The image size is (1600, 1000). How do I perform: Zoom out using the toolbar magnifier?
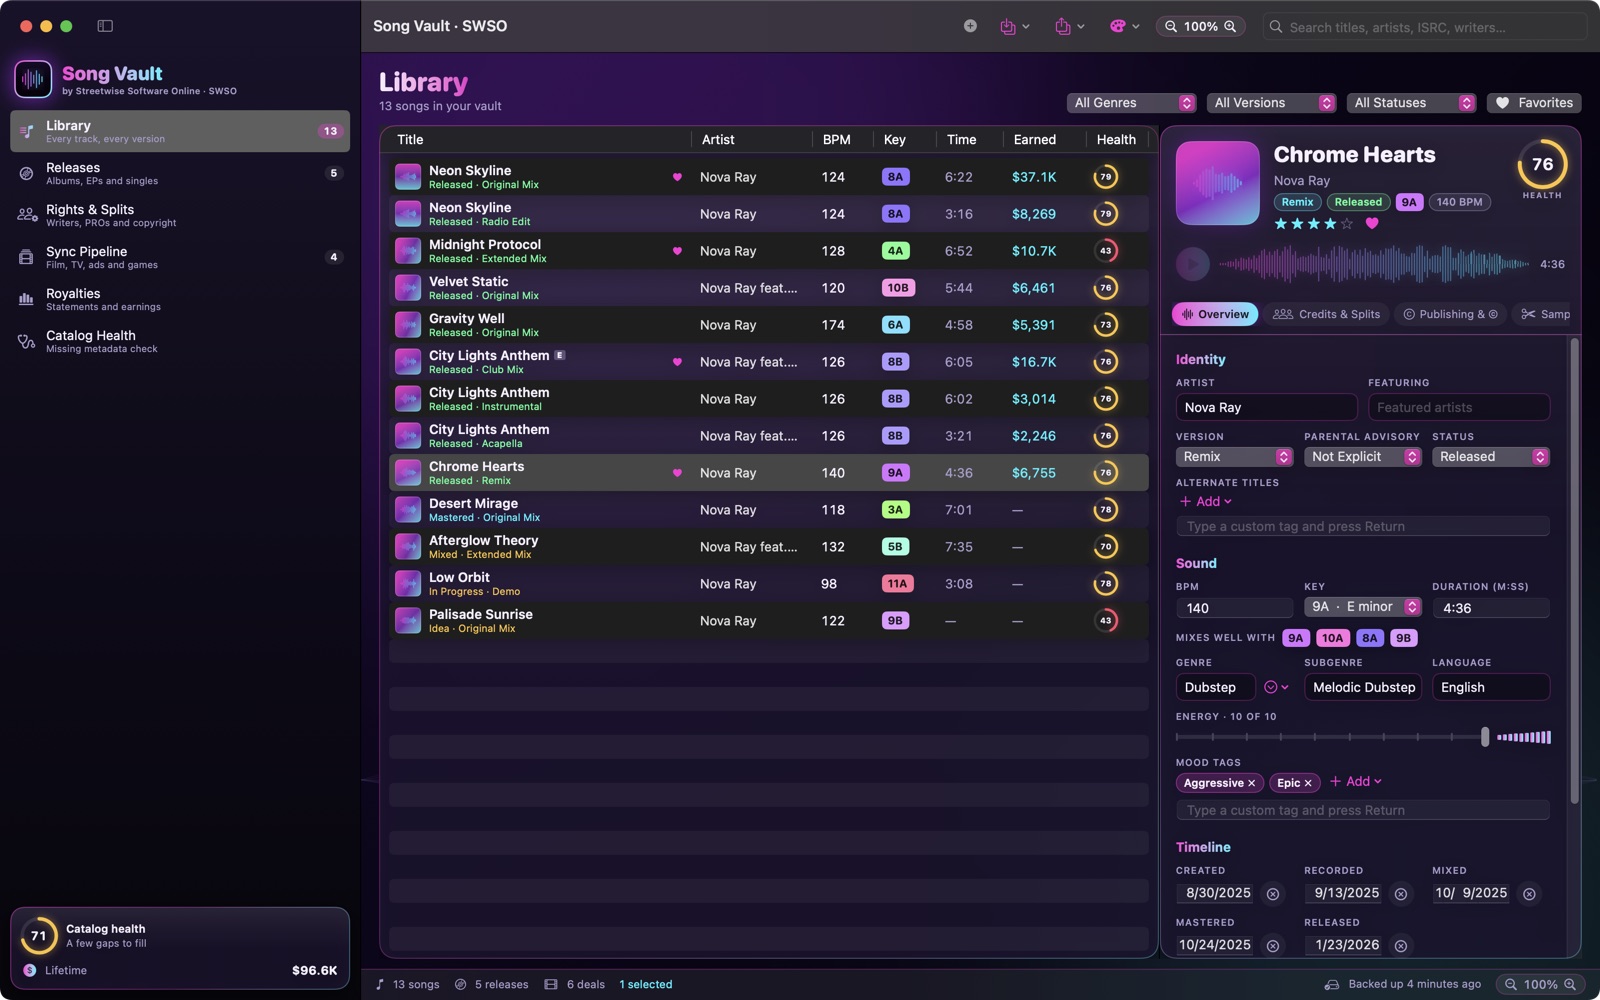point(1171,27)
